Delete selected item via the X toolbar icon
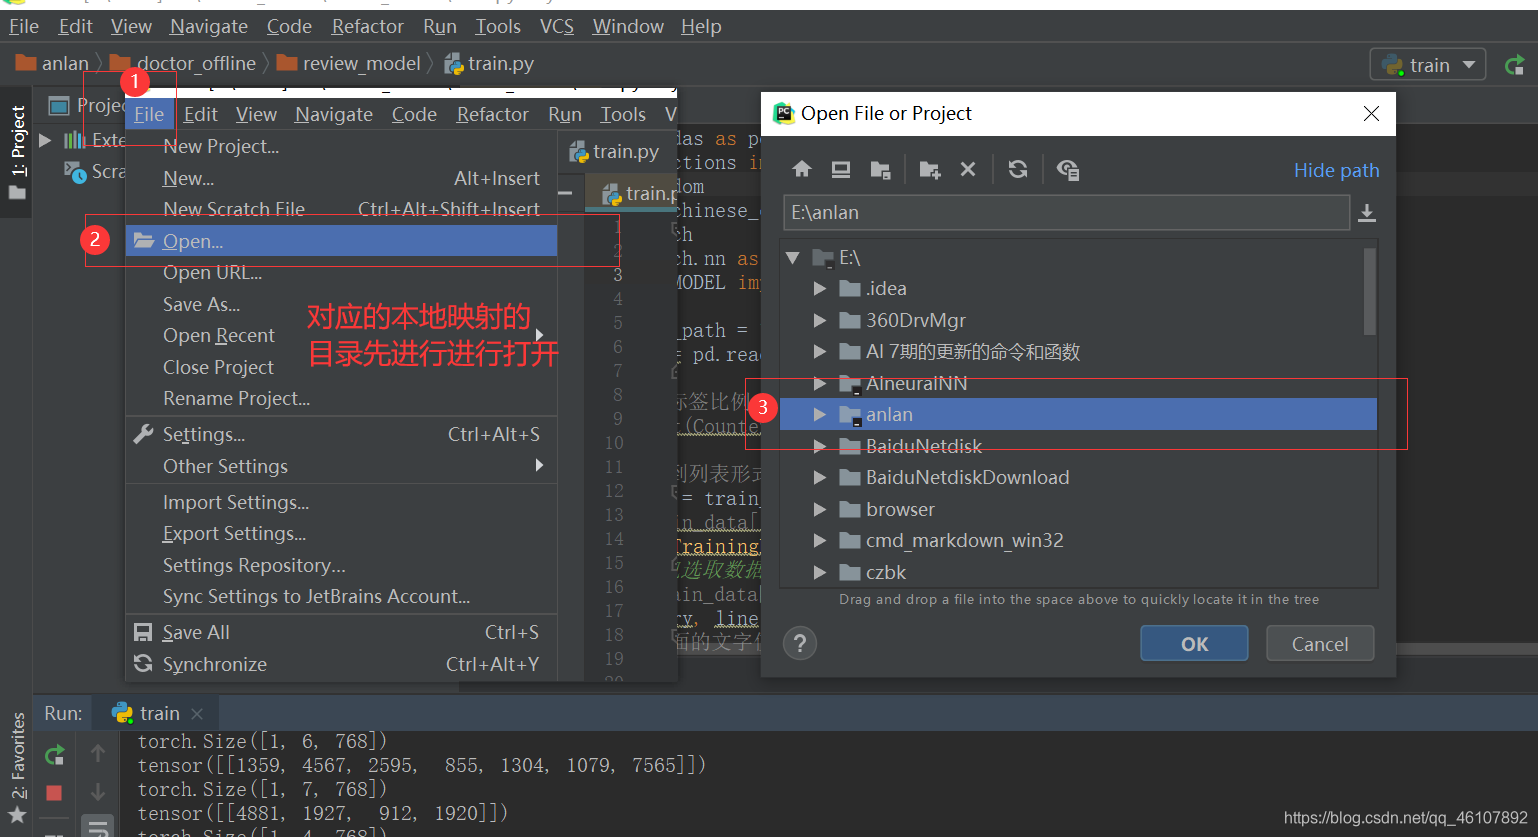 pos(967,169)
